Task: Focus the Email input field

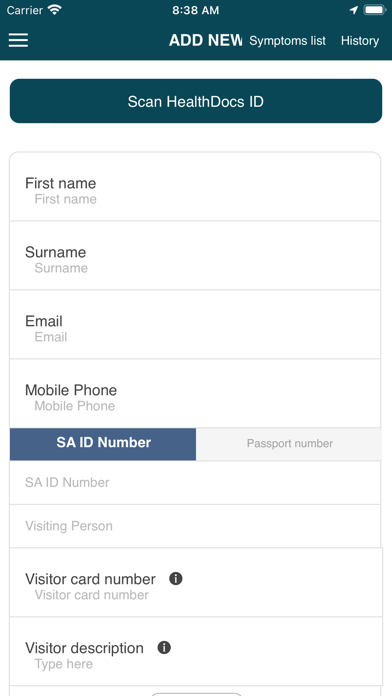Action: coord(195,324)
